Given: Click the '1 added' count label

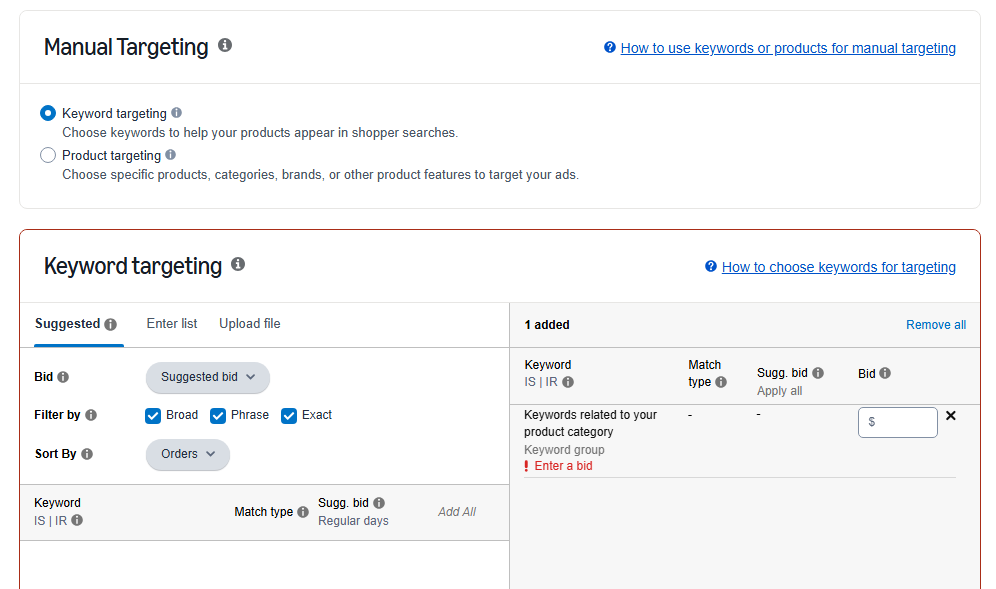Looking at the screenshot, I should tap(547, 325).
